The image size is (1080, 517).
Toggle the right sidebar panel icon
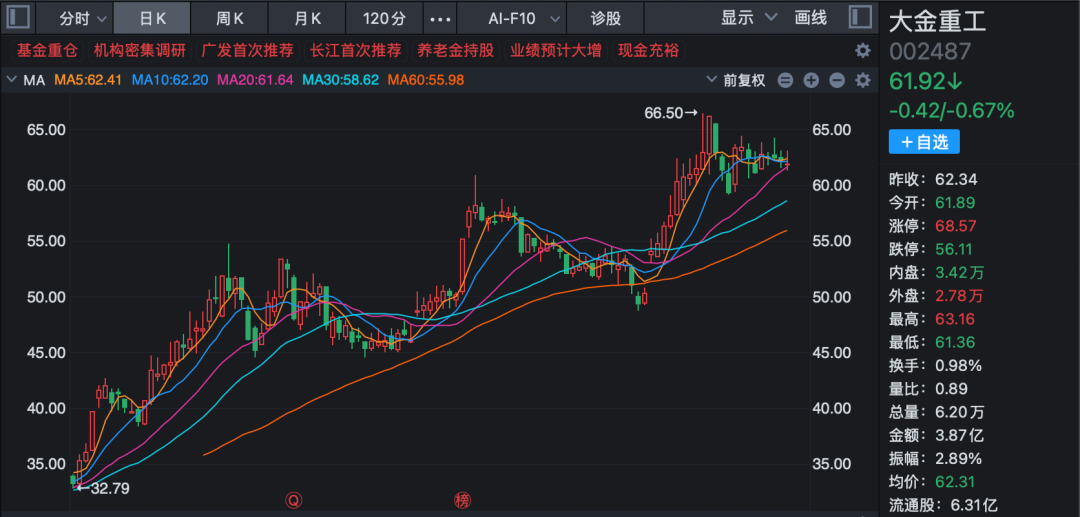[x=857, y=17]
